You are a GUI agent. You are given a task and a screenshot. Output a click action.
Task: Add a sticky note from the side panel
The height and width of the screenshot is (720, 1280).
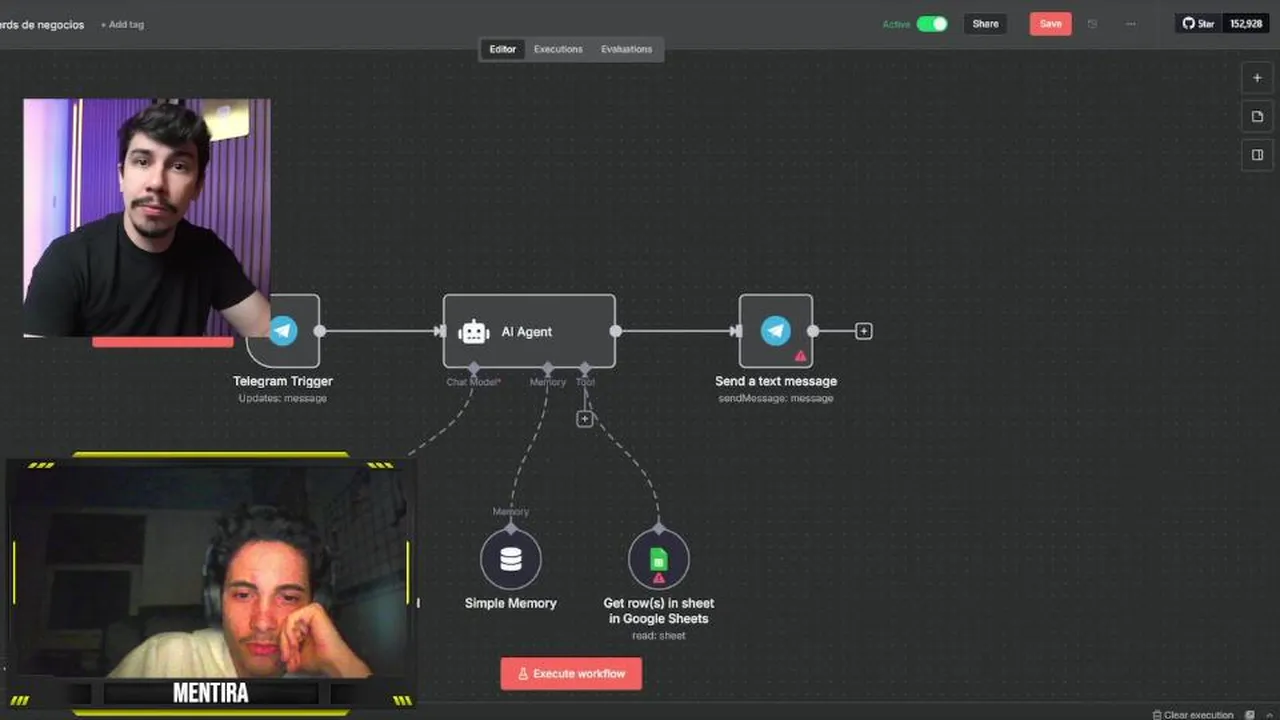(1257, 116)
